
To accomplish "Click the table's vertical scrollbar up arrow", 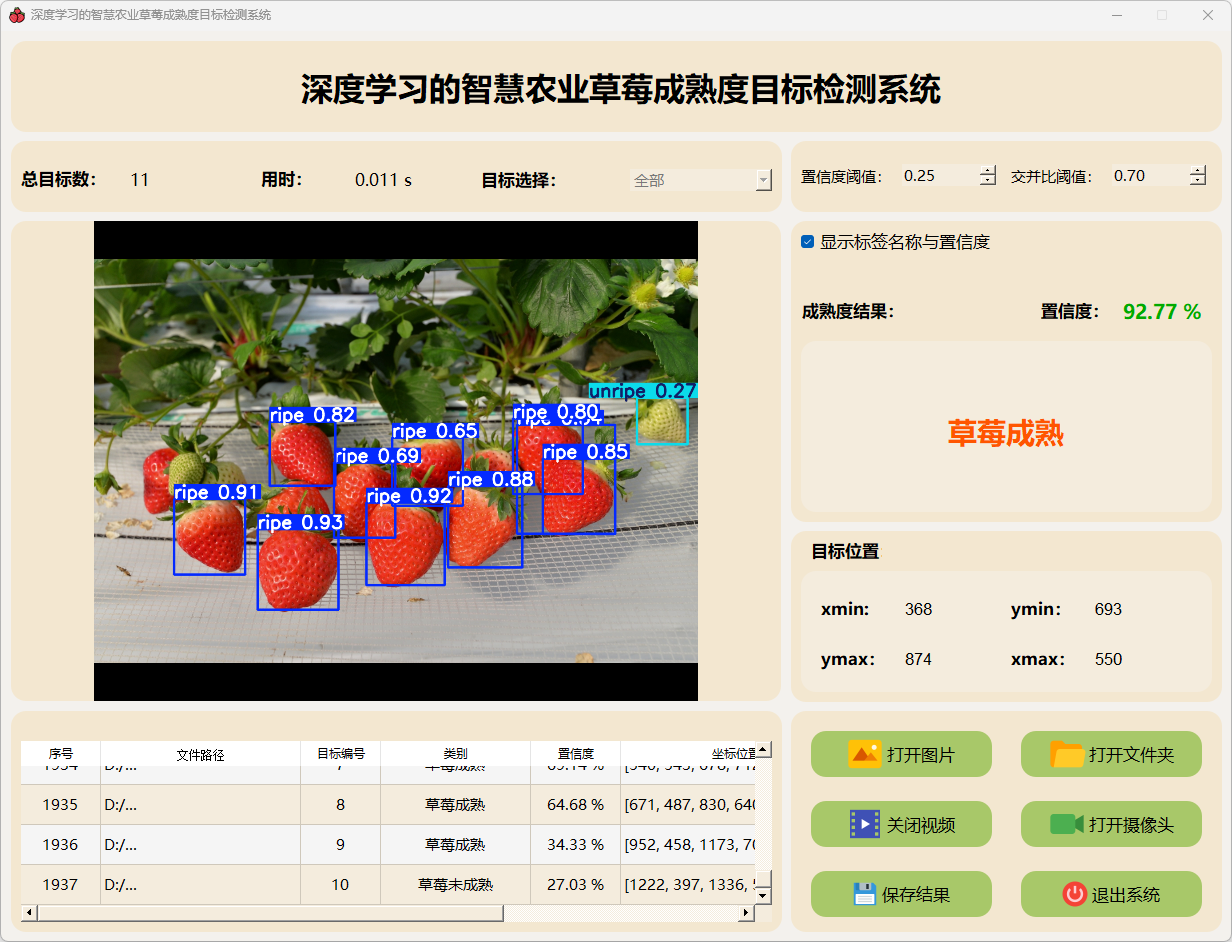I will click(763, 749).
